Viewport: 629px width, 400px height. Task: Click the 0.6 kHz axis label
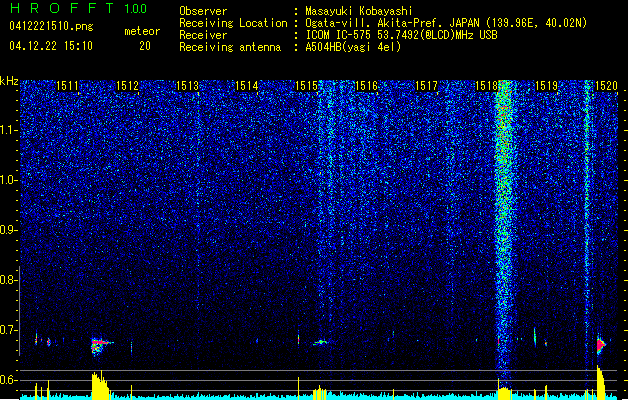coord(8,380)
